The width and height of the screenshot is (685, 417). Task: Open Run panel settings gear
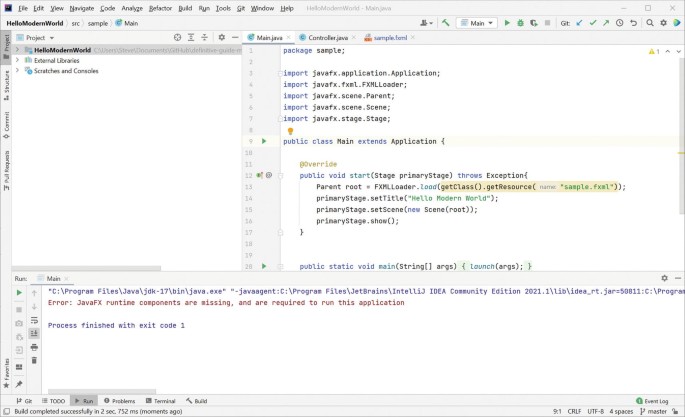click(664, 278)
